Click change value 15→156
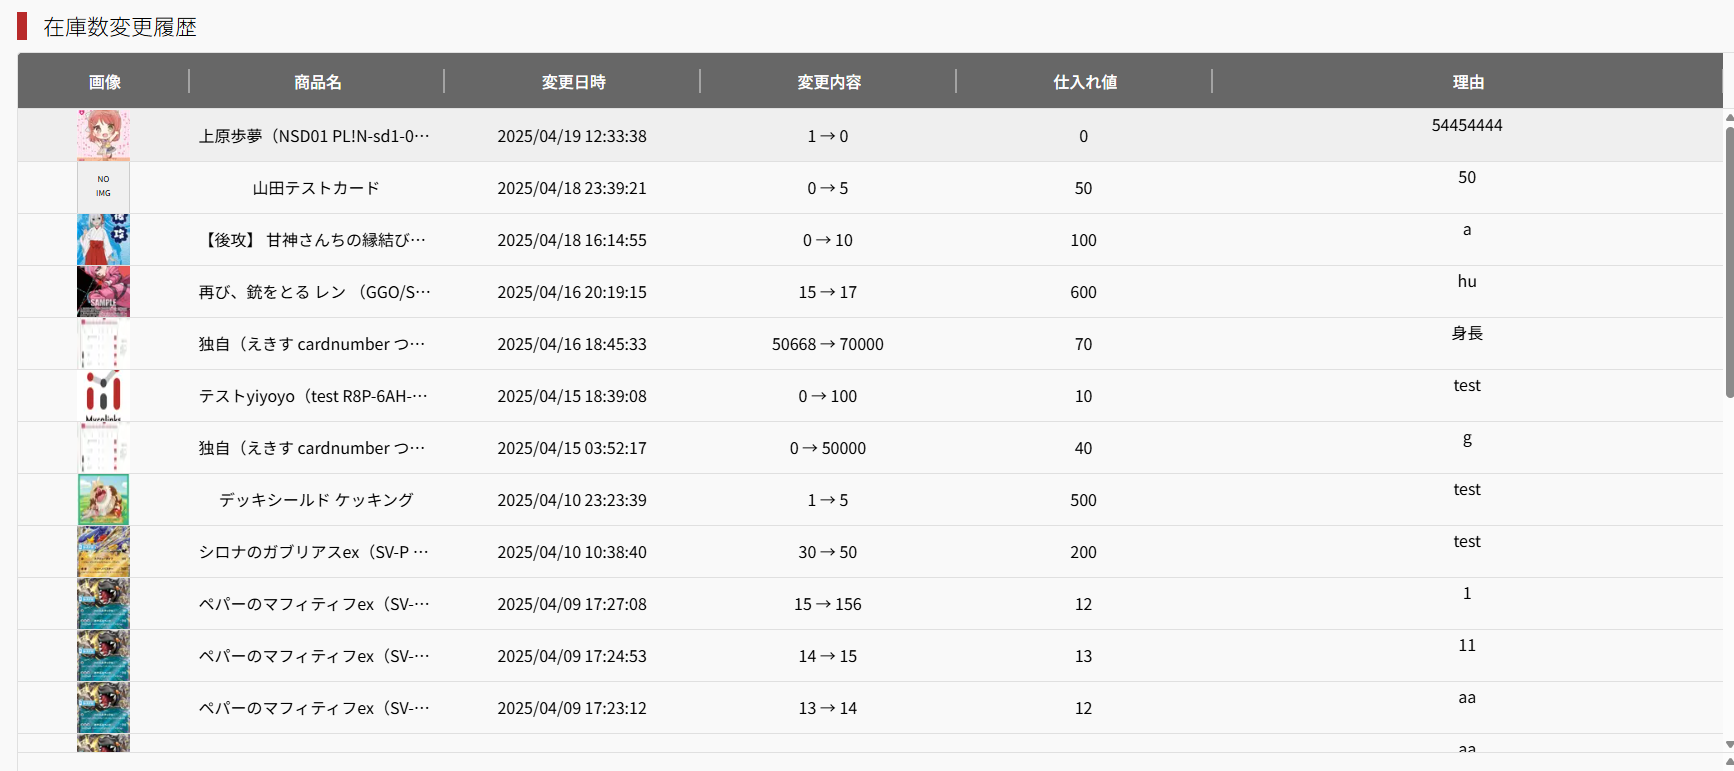Image resolution: width=1734 pixels, height=771 pixels. pos(828,604)
